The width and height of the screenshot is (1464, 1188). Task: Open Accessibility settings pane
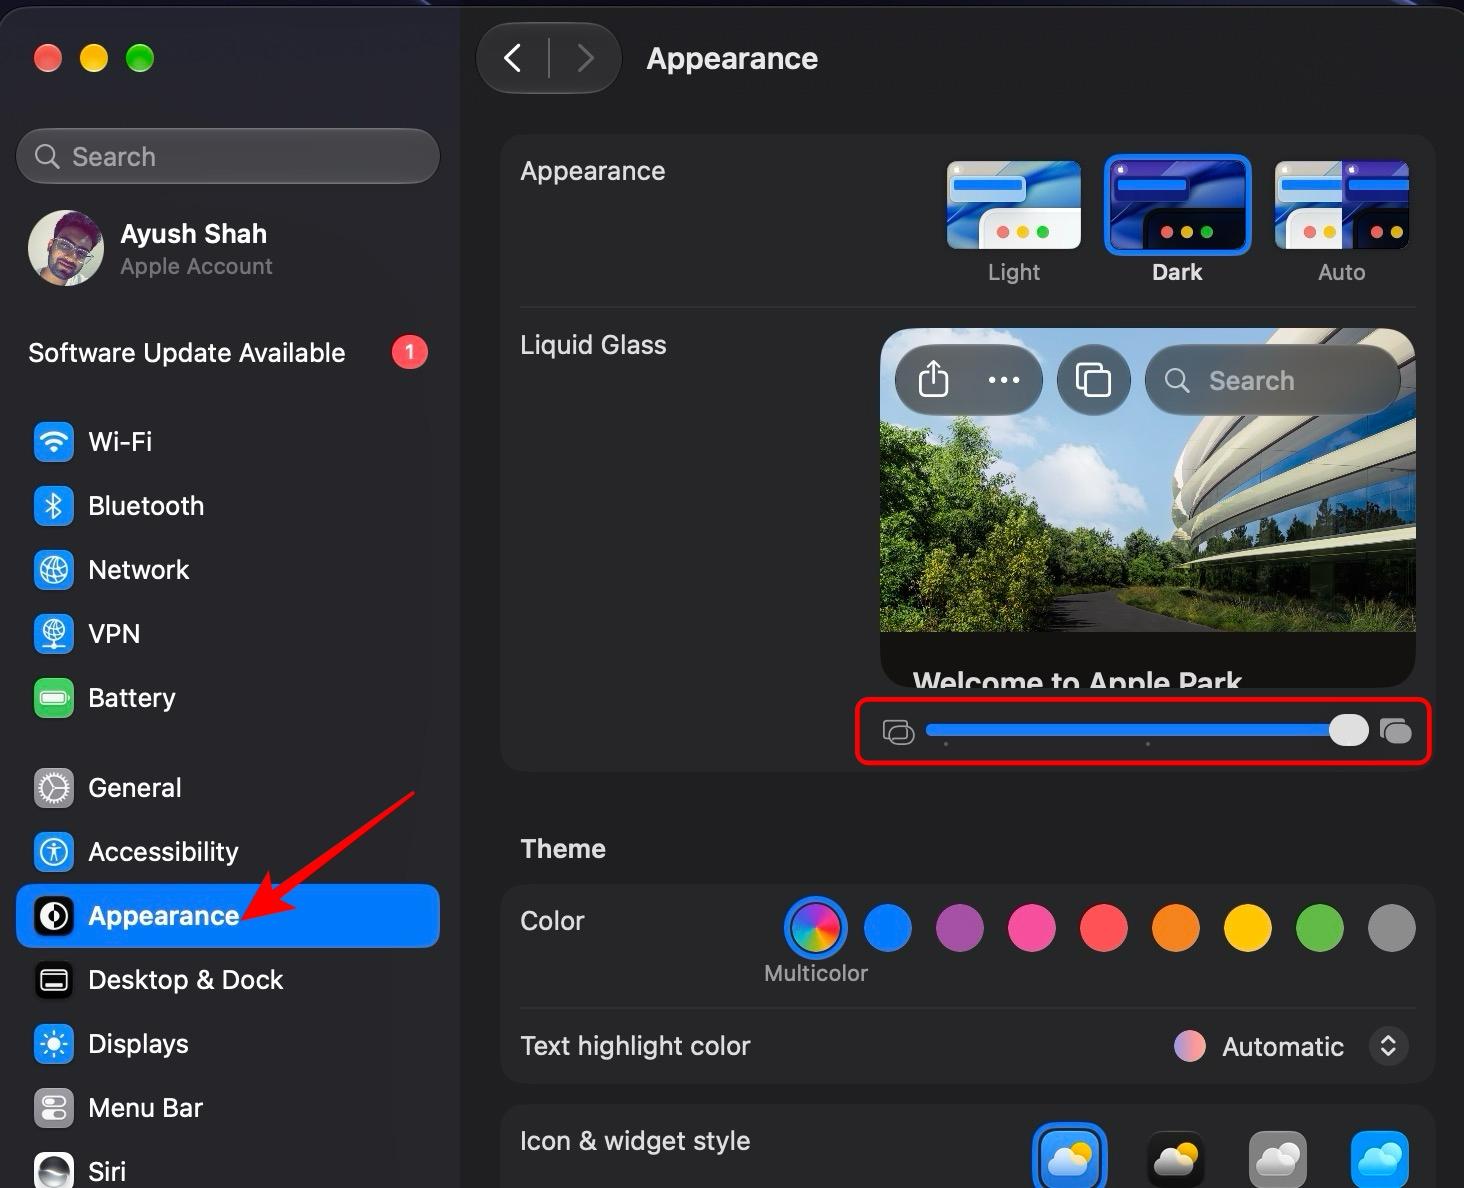click(x=228, y=852)
